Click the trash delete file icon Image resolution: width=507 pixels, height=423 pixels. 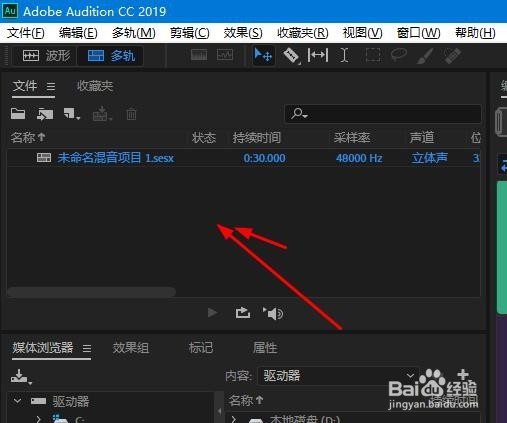(131, 114)
